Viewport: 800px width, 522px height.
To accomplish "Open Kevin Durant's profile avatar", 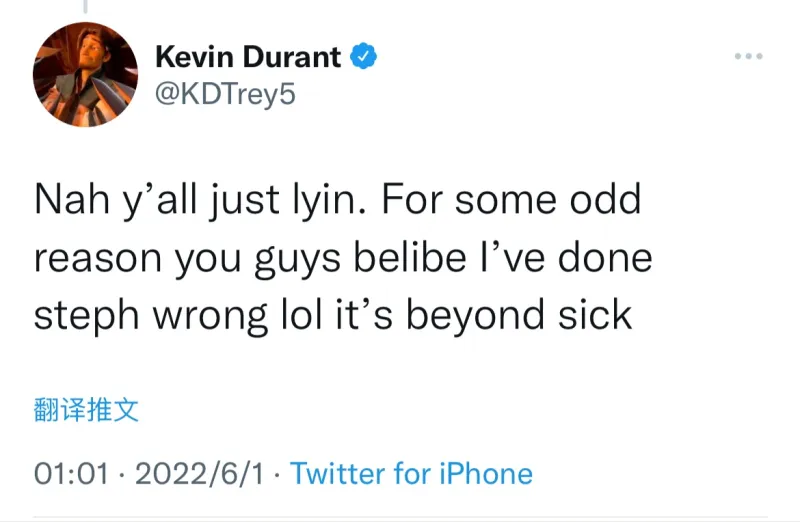I will coord(85,75).
